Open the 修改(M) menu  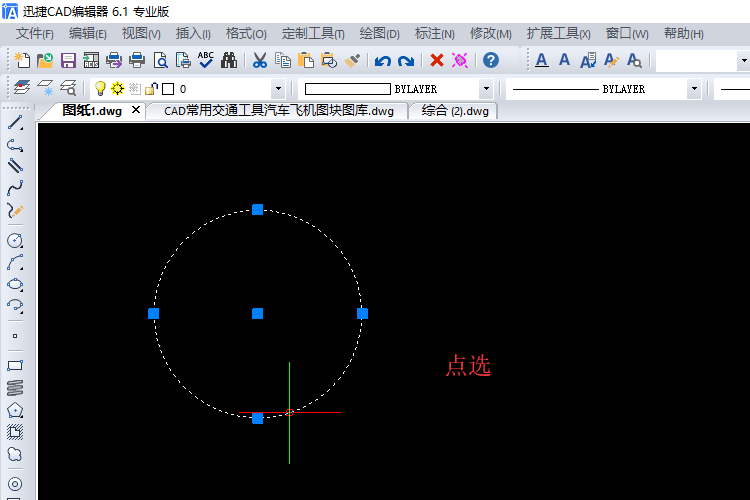pos(490,34)
